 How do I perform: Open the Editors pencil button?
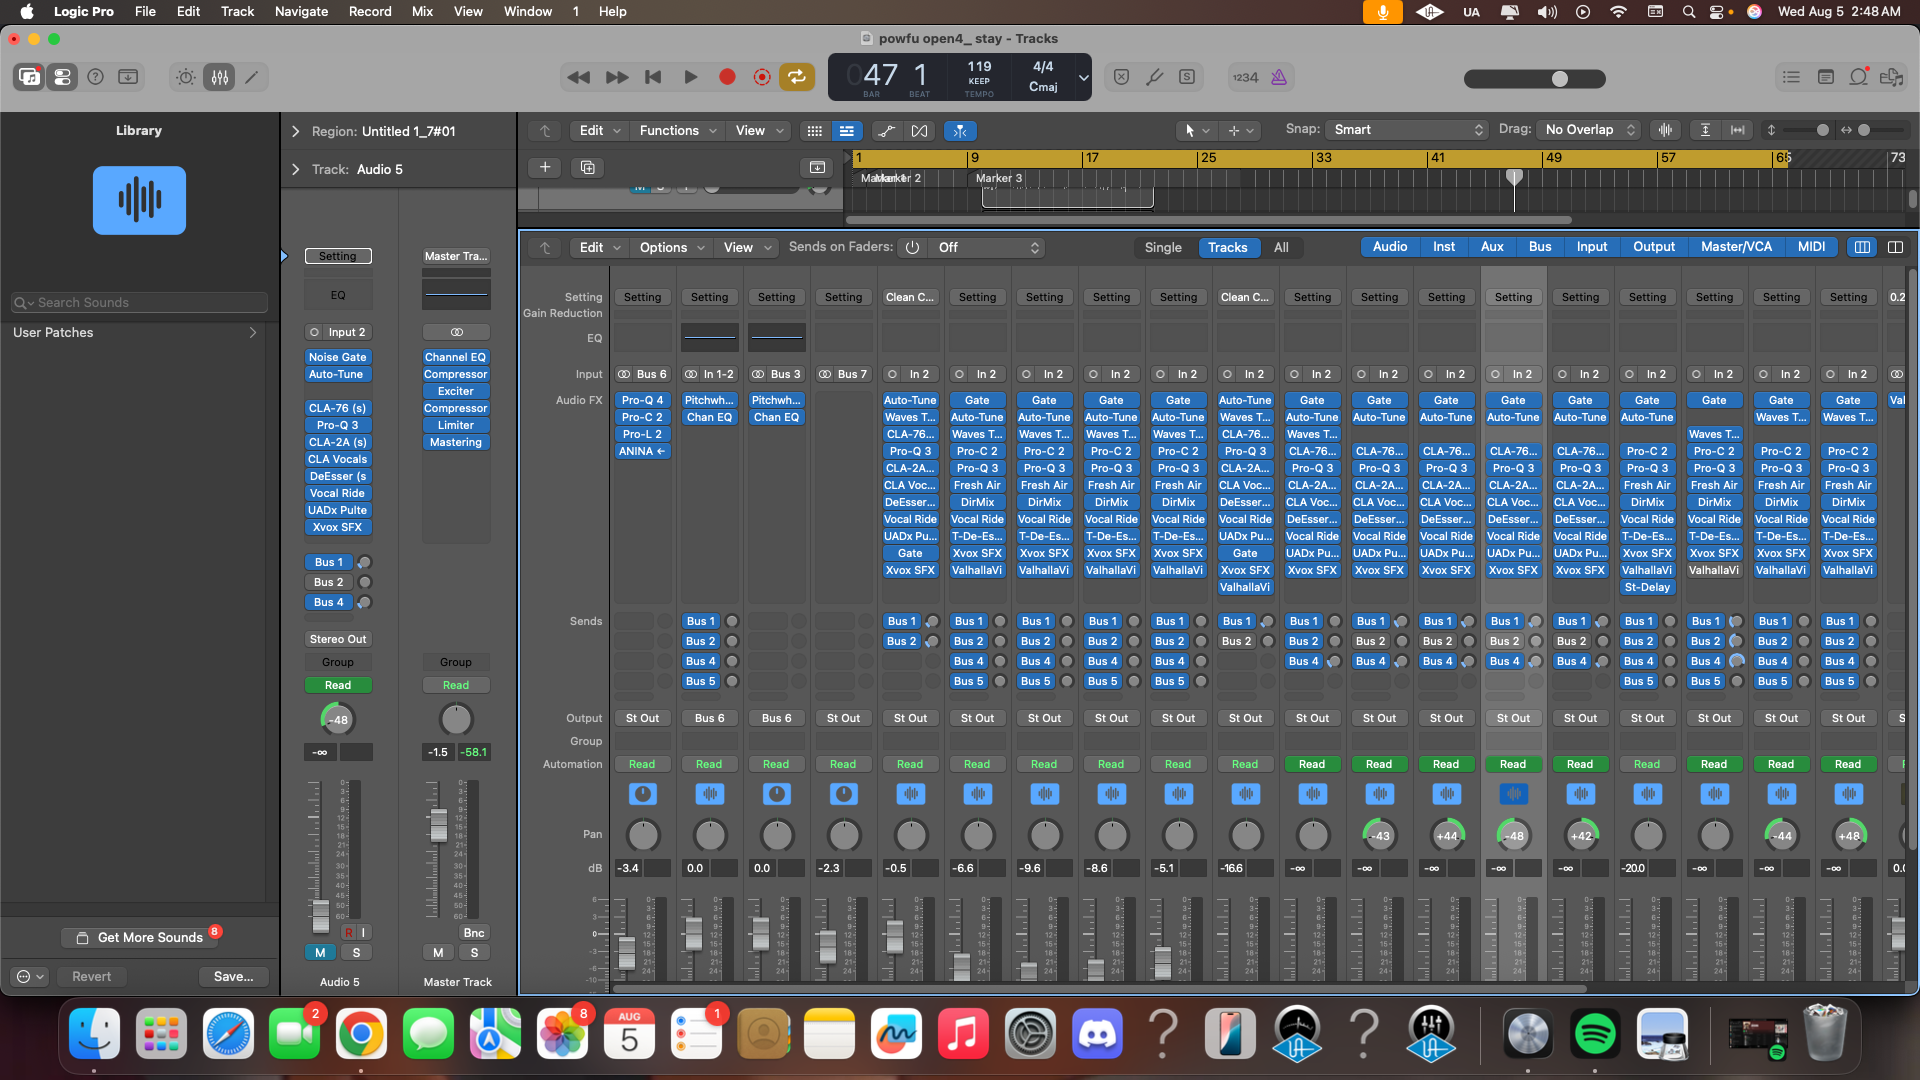tap(252, 77)
